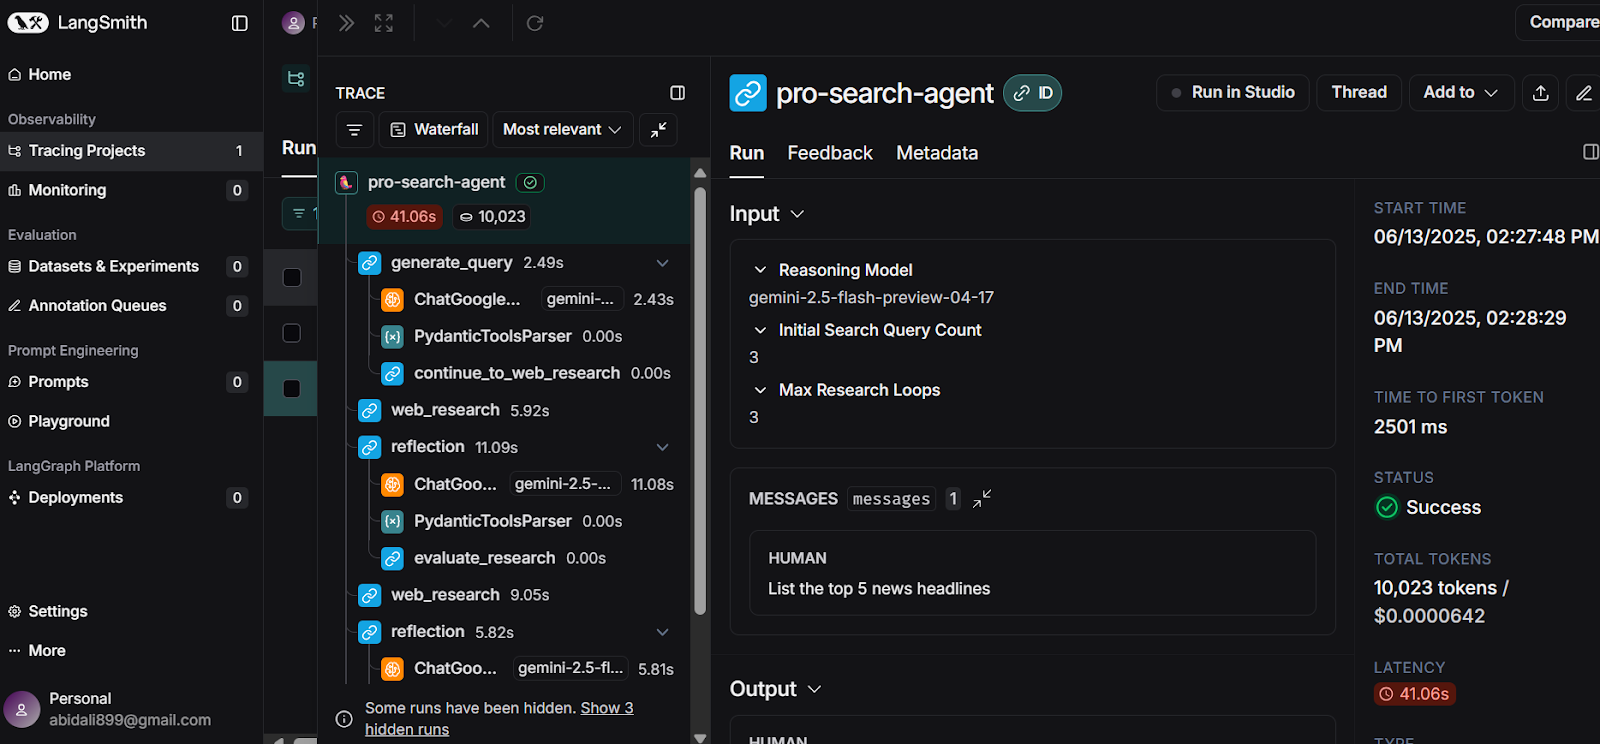
Task: Click the trace panel vertical scrollbar
Action: tap(700, 400)
